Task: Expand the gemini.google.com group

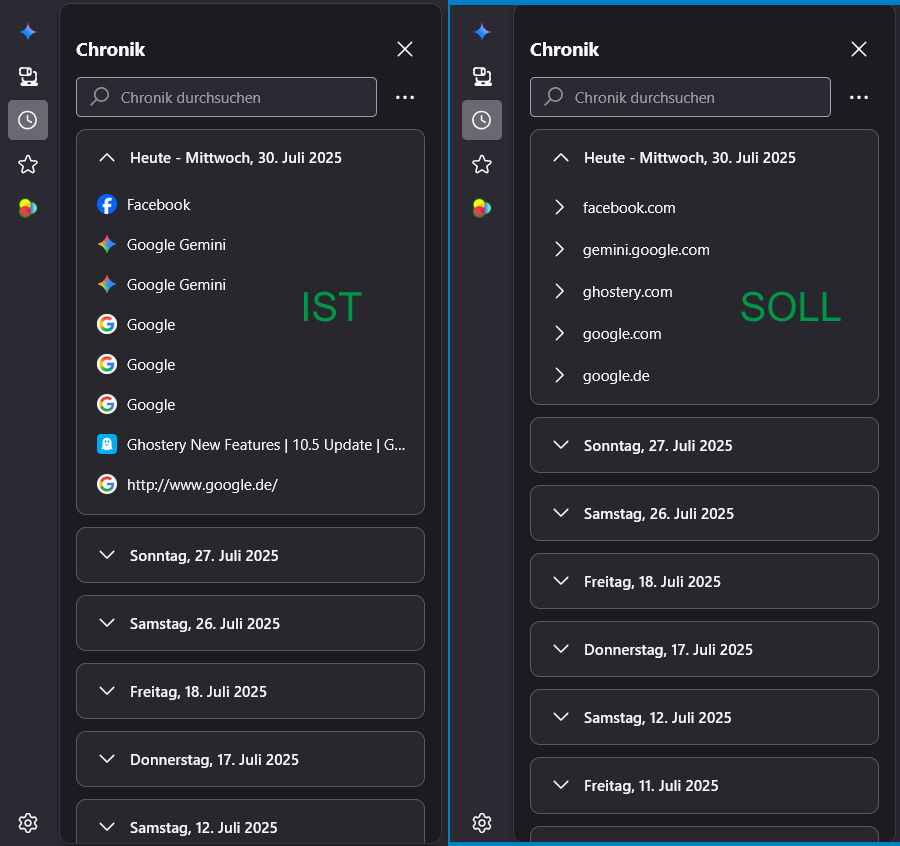Action: (645, 250)
